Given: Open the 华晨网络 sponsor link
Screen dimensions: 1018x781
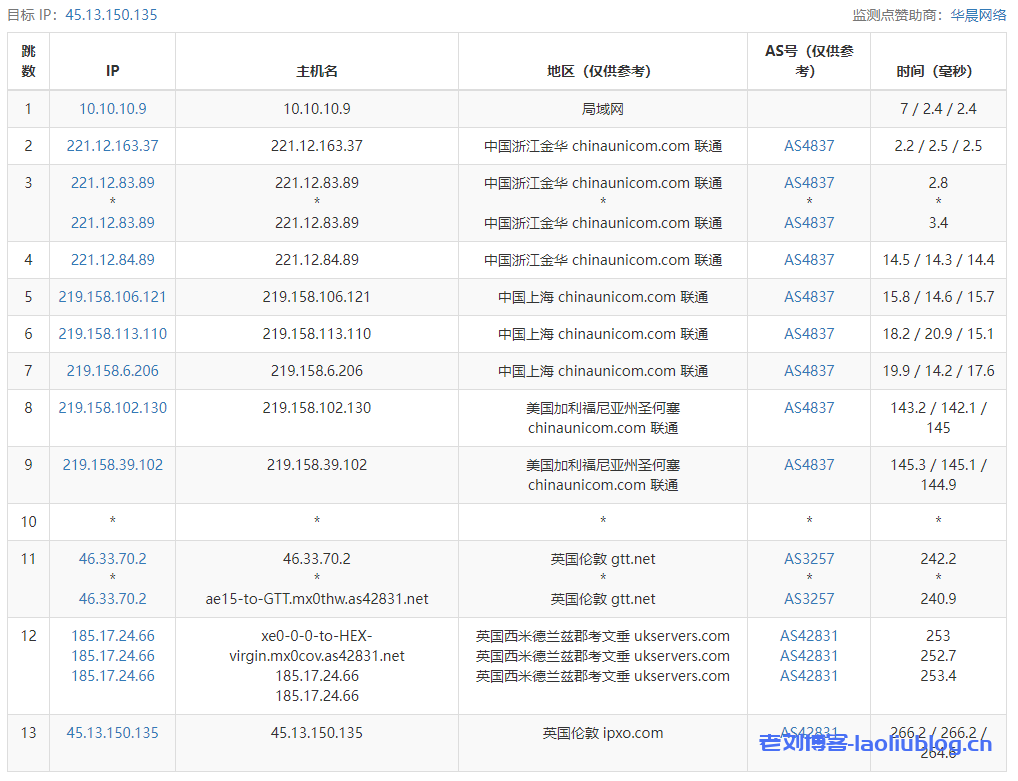Looking at the screenshot, I should 978,15.
